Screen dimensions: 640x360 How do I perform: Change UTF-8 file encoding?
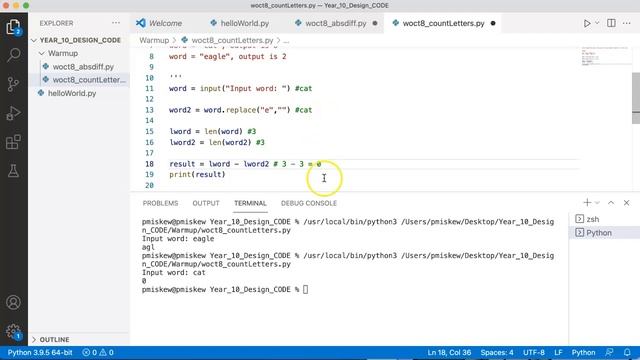[x=533, y=353]
